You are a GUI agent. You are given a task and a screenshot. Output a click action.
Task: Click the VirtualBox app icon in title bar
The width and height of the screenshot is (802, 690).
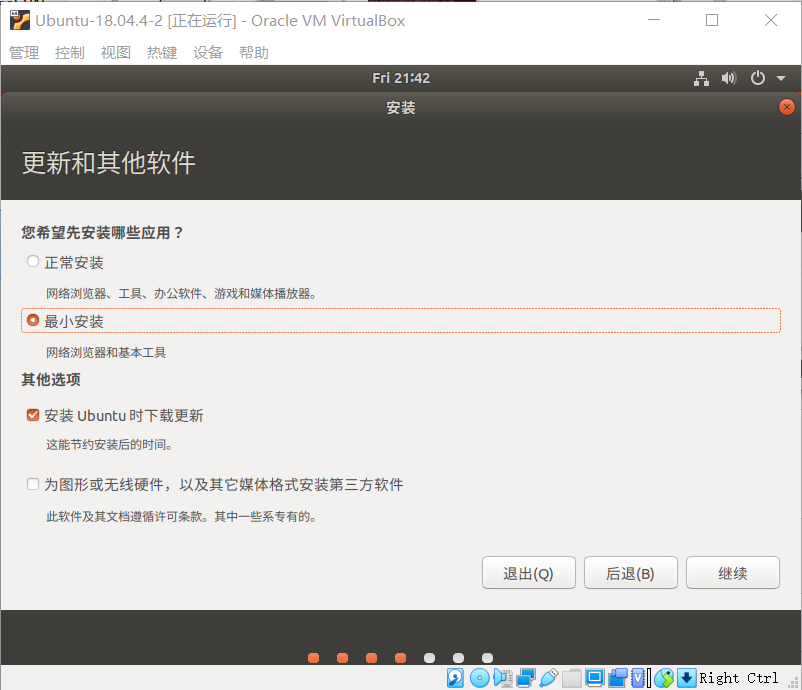pos(19,20)
